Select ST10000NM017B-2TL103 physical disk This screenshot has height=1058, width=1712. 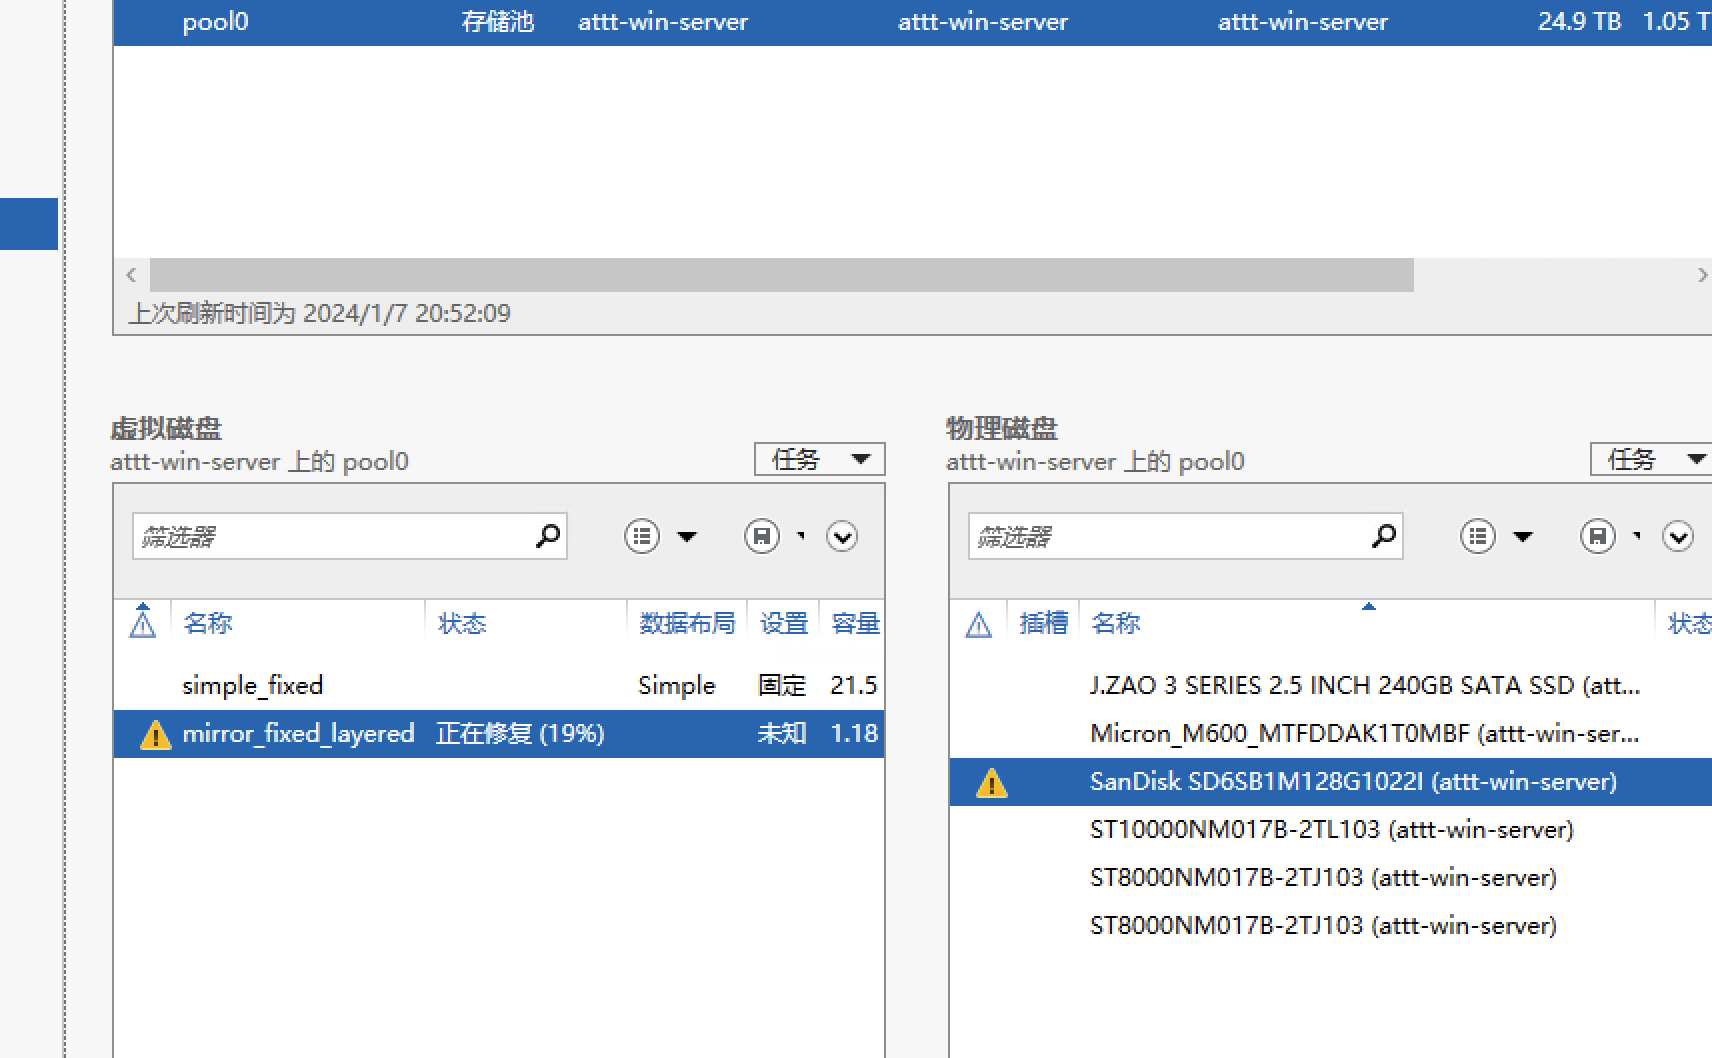pos(1331,829)
